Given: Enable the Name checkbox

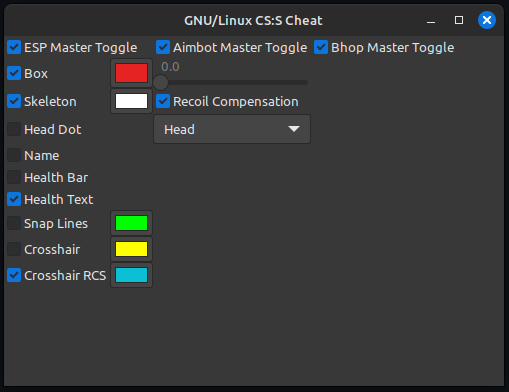Looking at the screenshot, I should click(x=14, y=155).
